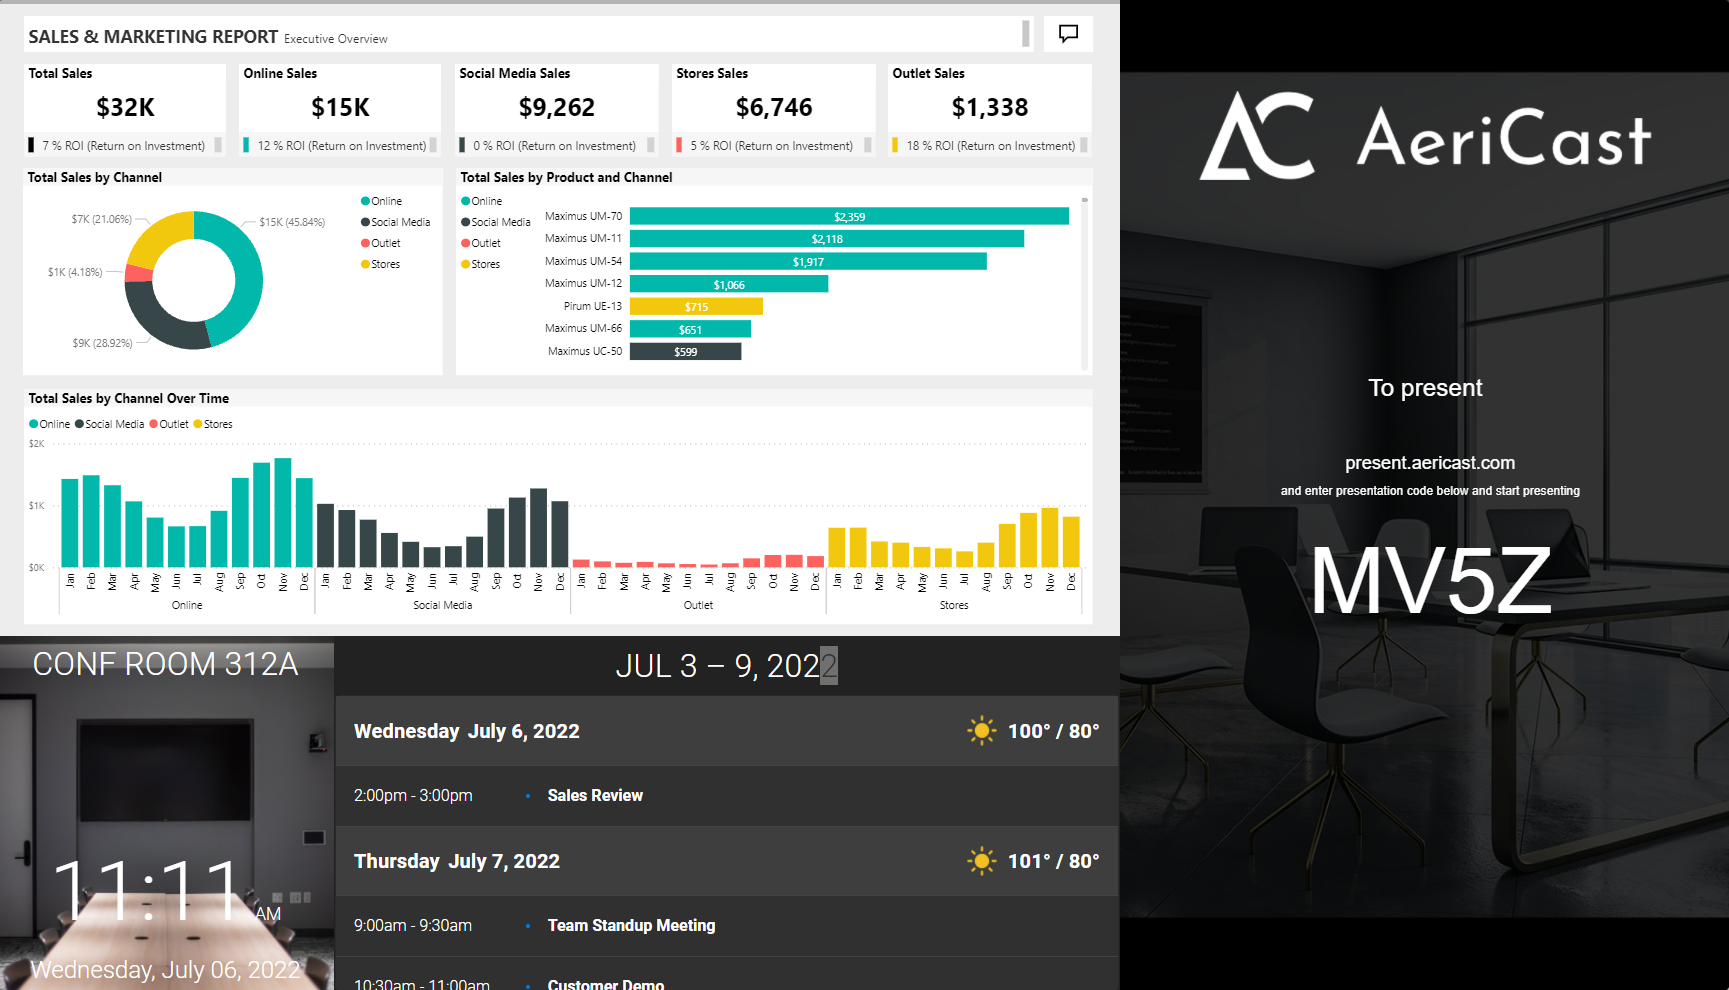Click the product chart vertical scrollbar
The height and width of the screenshot is (990, 1729).
[x=1084, y=284]
